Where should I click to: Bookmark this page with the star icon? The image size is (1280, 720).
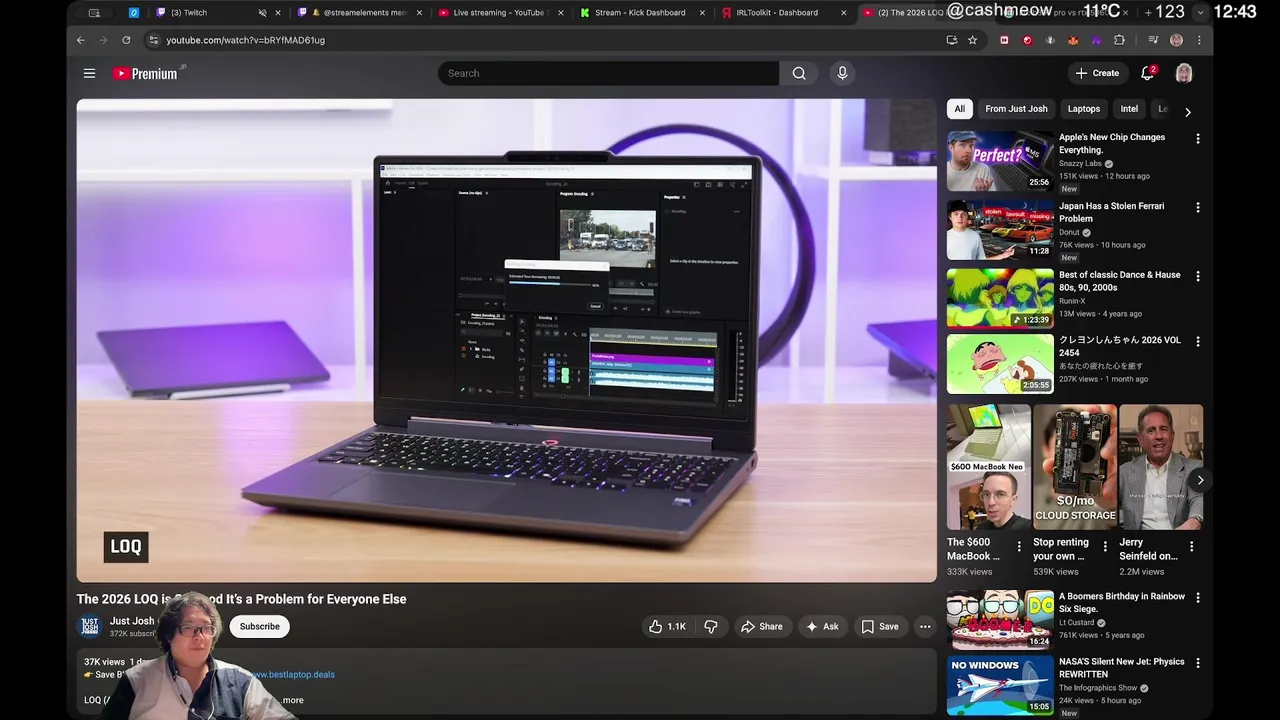(972, 40)
